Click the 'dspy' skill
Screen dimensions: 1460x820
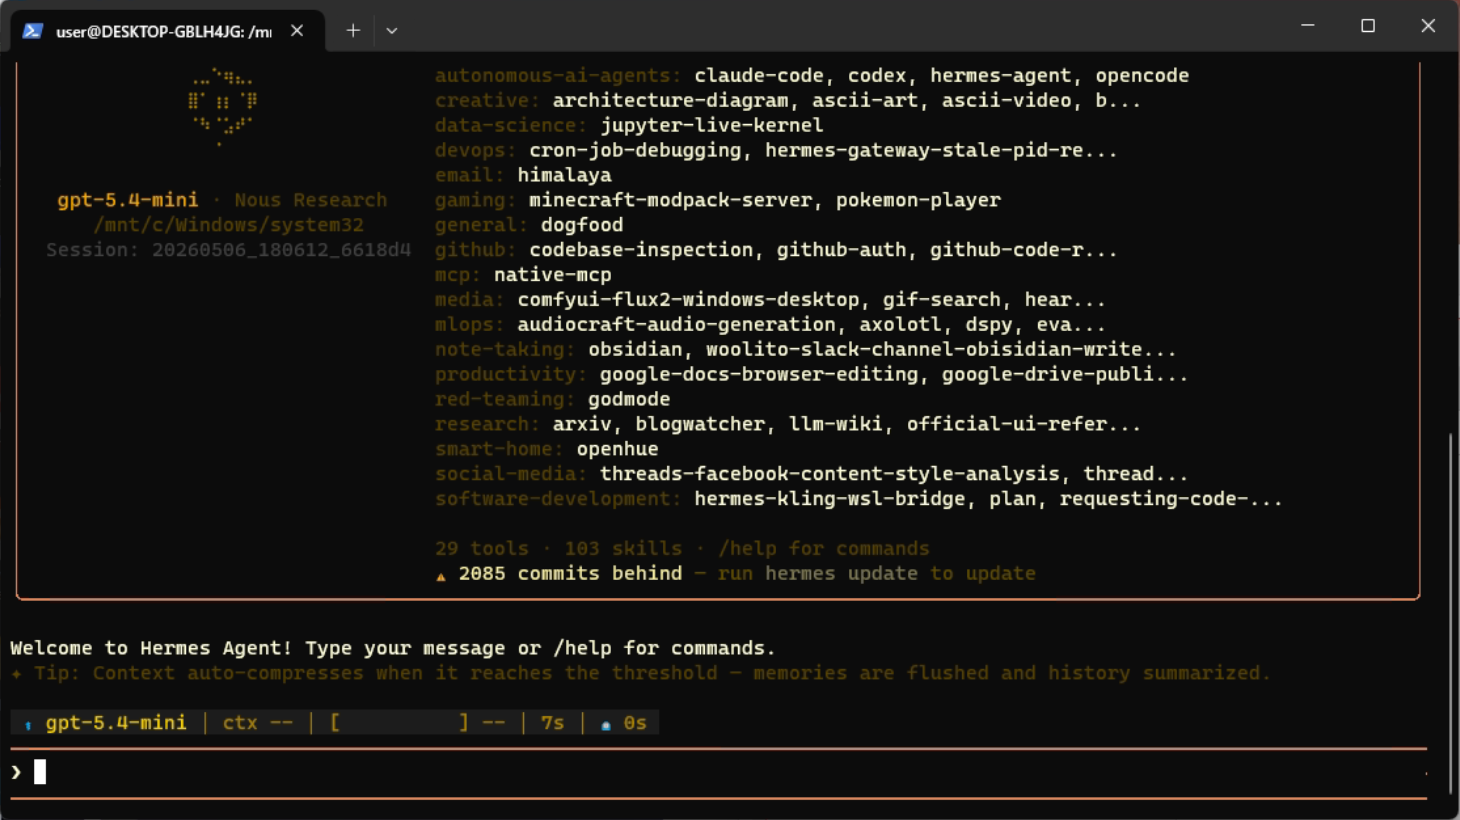pos(988,325)
